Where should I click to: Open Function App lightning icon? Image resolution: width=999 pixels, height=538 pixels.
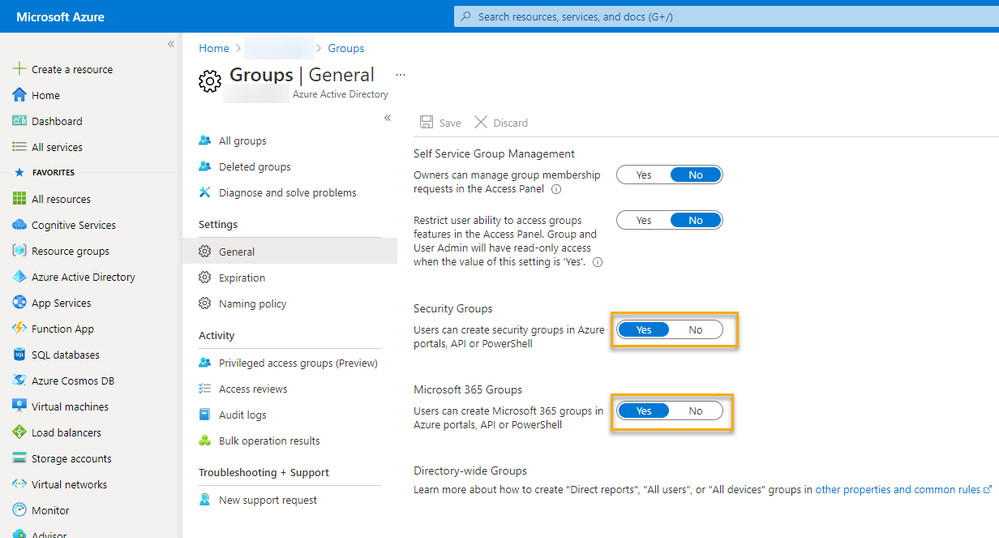click(19, 329)
